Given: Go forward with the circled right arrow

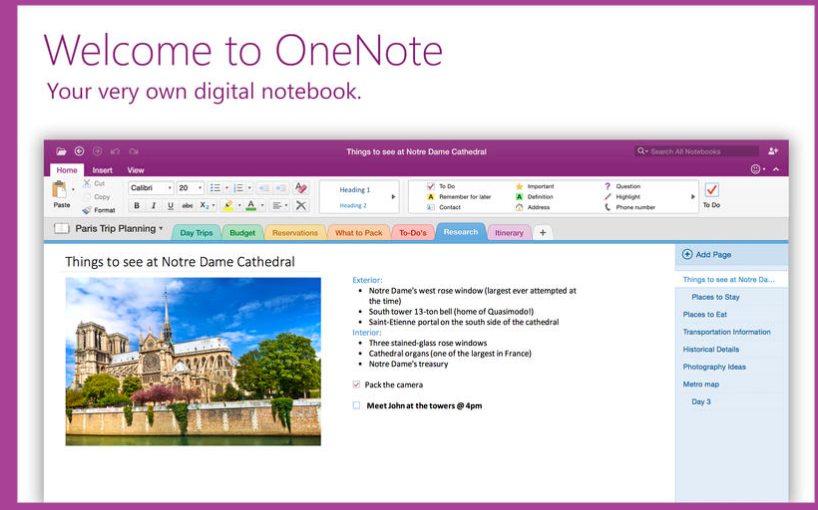Looking at the screenshot, I should point(98,151).
